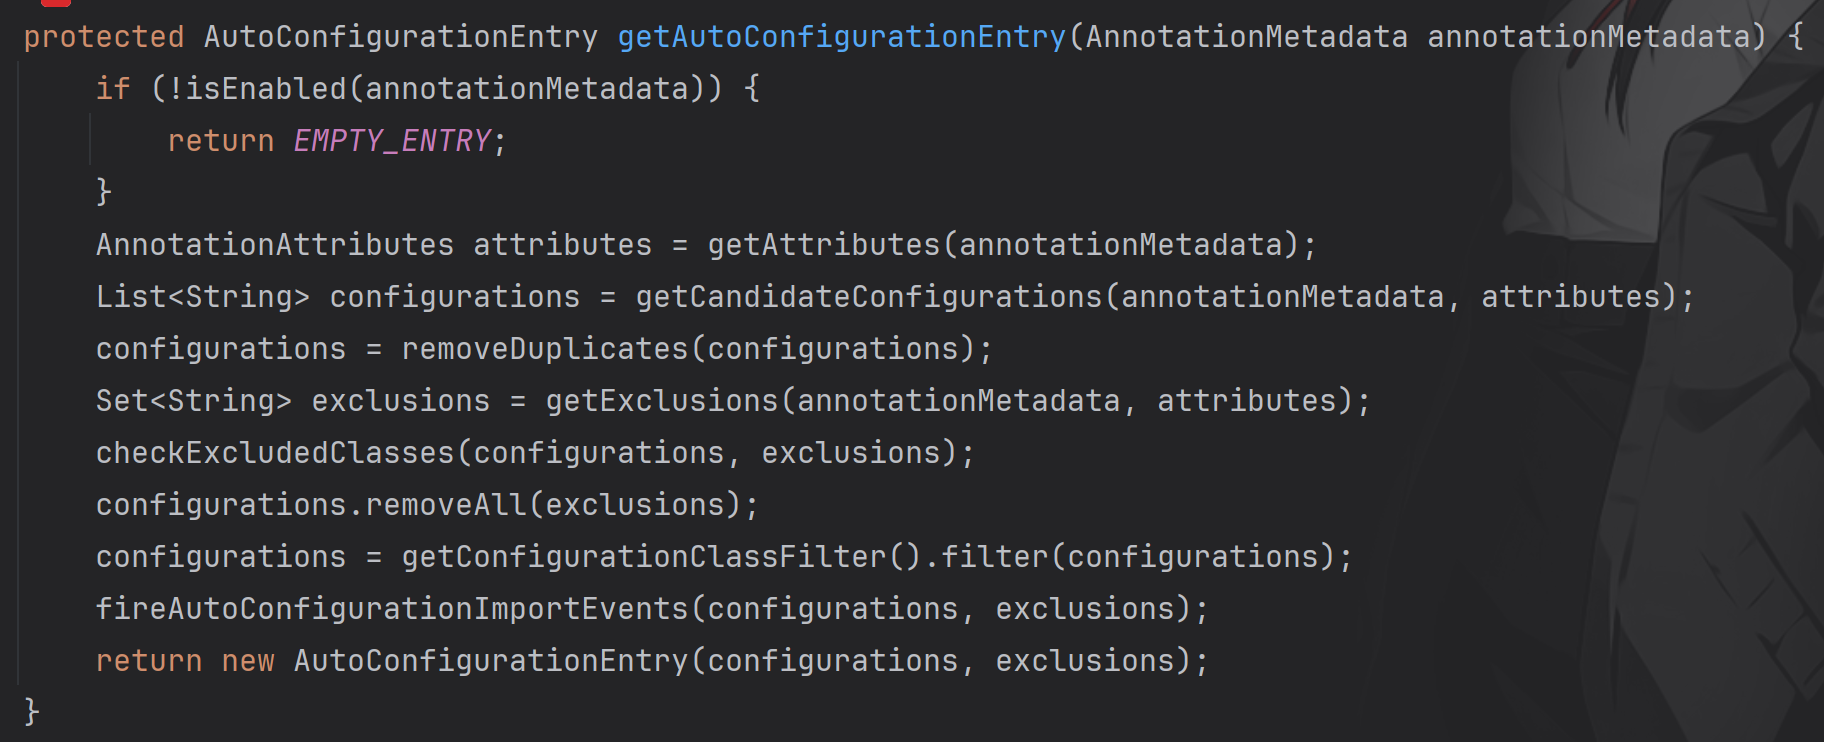The width and height of the screenshot is (1824, 742).
Task: Click the removeDuplicates method call
Action: [545, 349]
